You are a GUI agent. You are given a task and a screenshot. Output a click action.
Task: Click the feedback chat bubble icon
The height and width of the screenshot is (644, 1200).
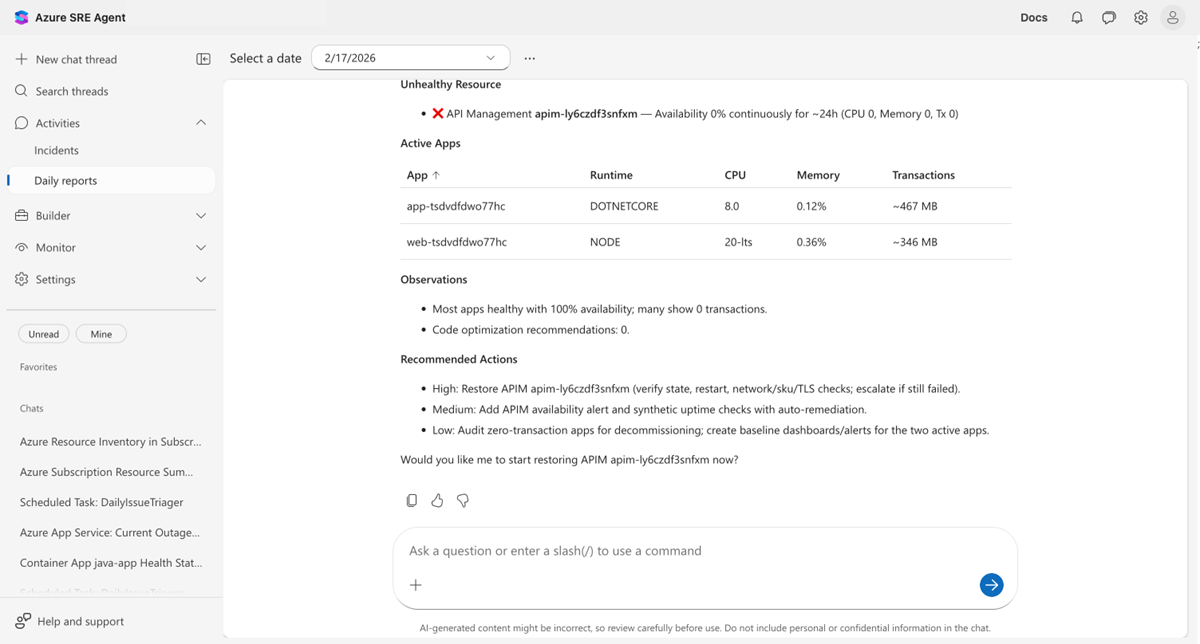point(1108,17)
